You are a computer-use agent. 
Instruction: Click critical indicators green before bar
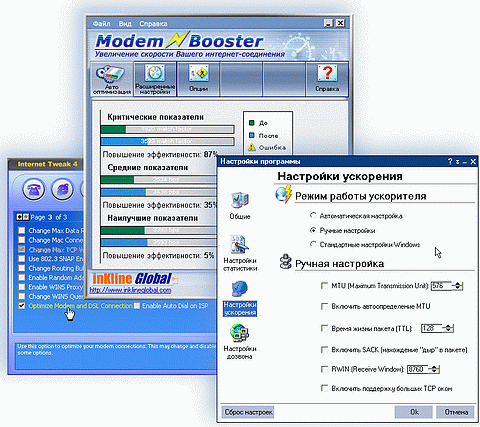[x=113, y=129]
